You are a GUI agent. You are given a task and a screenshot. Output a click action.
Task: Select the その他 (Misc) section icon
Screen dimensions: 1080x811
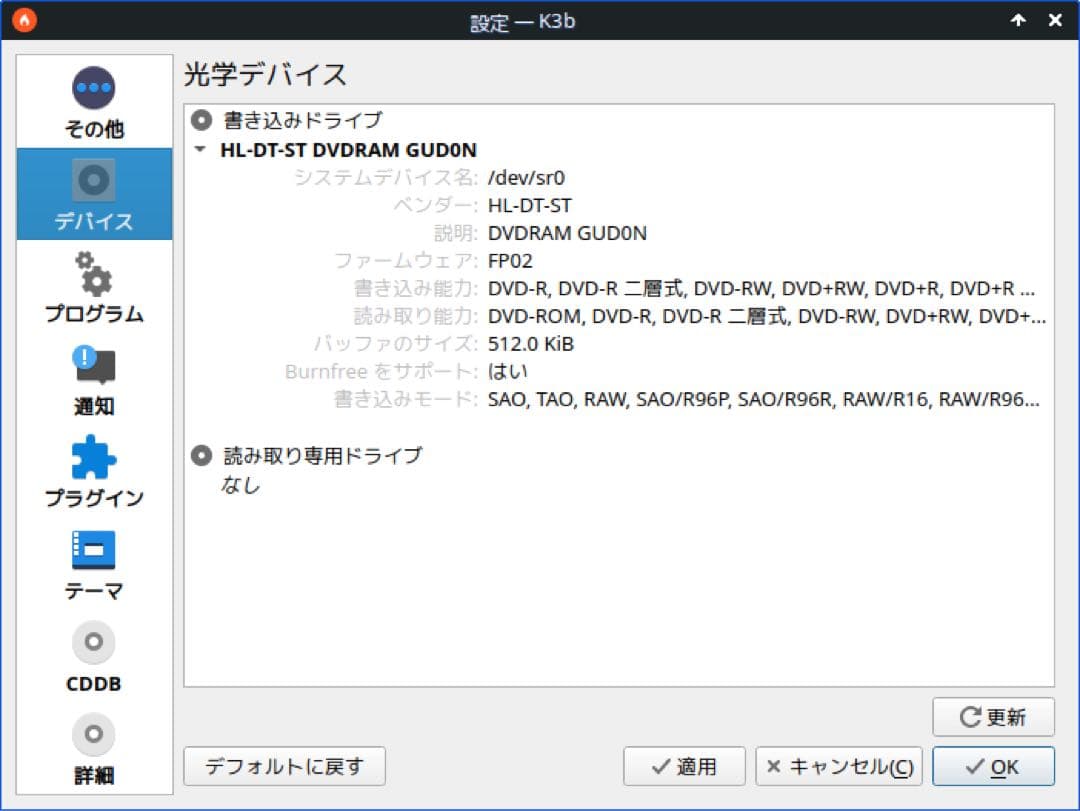(94, 101)
